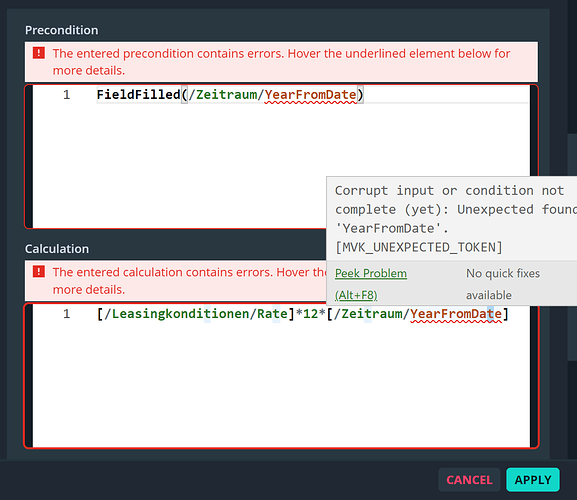Click the Leasingkonditionen path in the calculation
Screen dimensions: 577x500
[180, 314]
